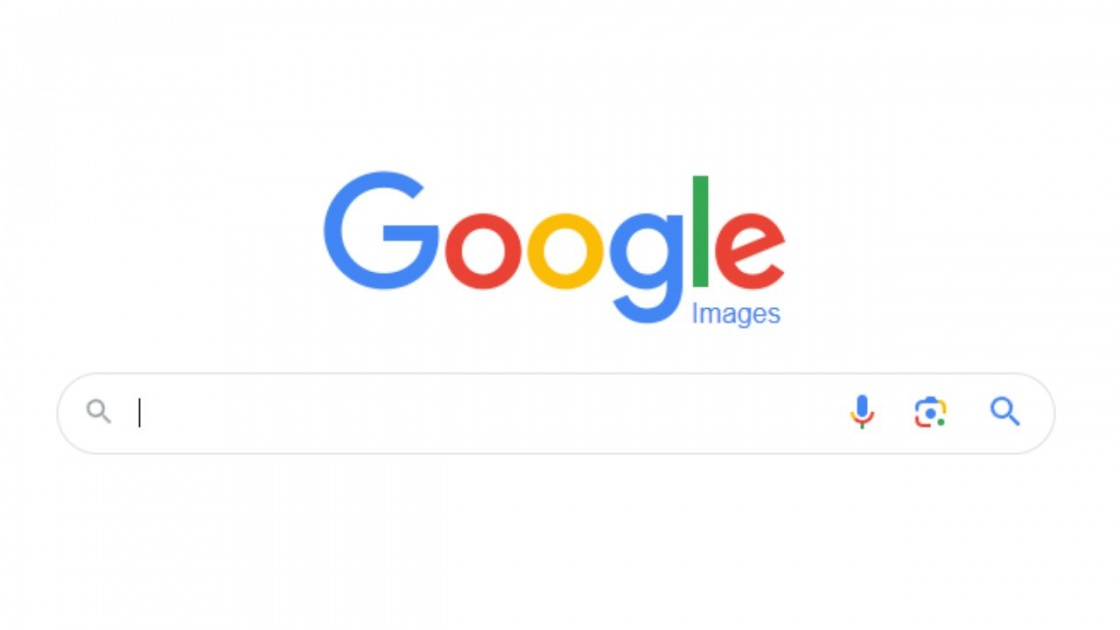Click the gray magnifier icon in search box

coord(99,411)
